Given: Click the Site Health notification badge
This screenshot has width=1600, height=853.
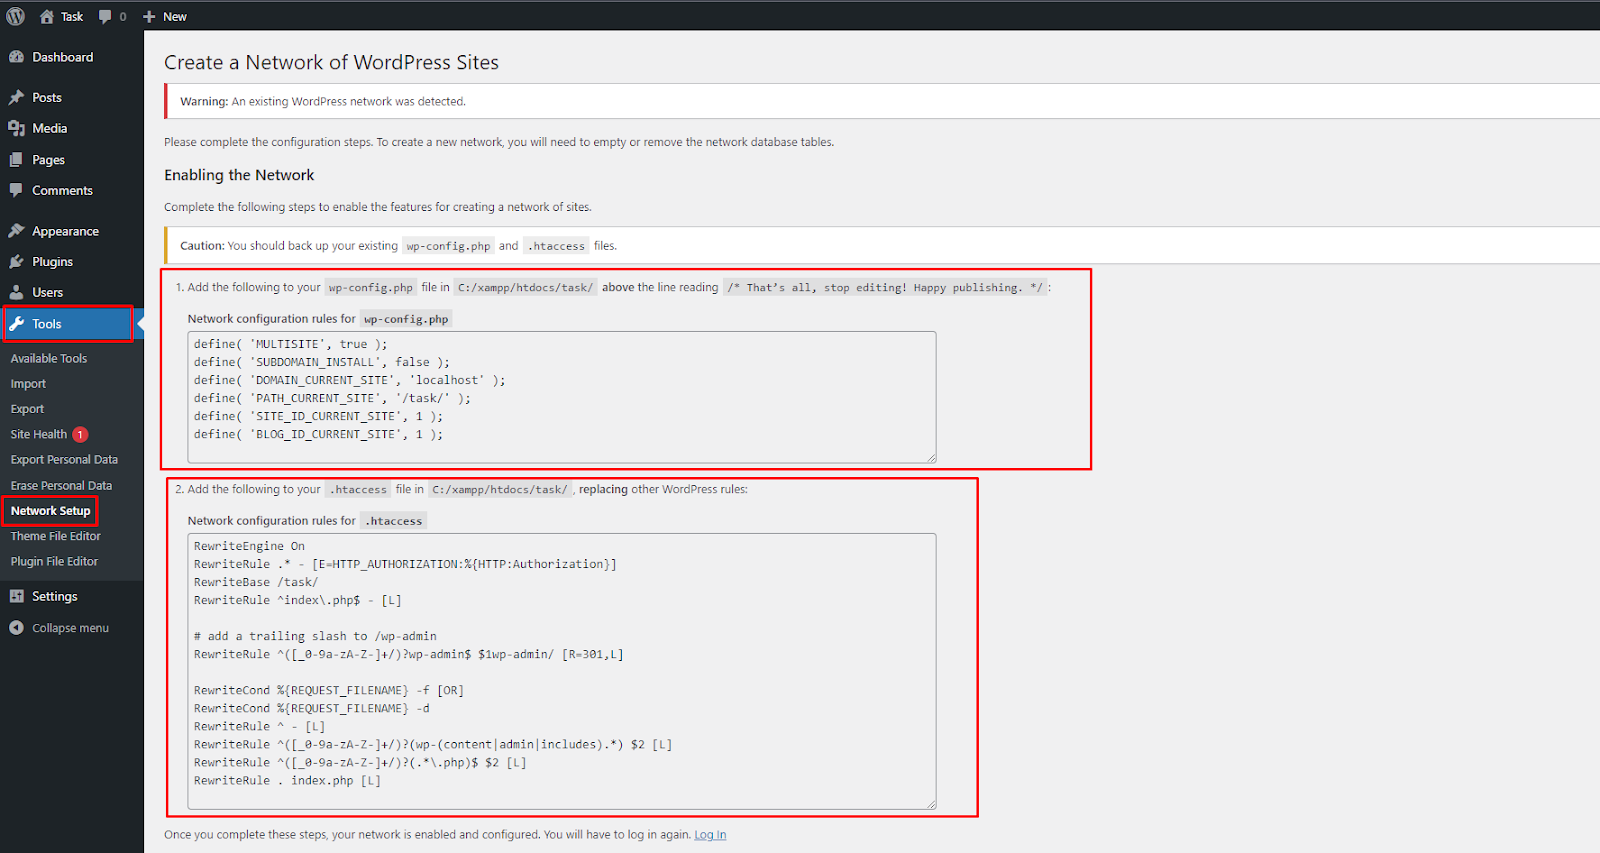Looking at the screenshot, I should (x=80, y=435).
